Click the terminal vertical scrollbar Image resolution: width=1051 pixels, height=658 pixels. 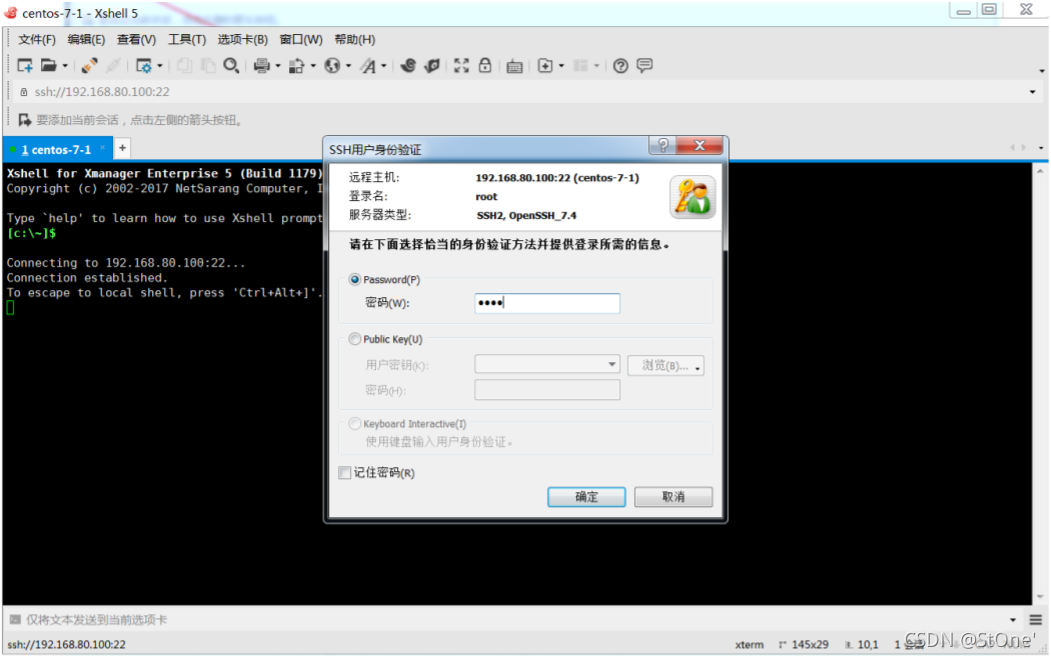pyautogui.click(x=1040, y=383)
